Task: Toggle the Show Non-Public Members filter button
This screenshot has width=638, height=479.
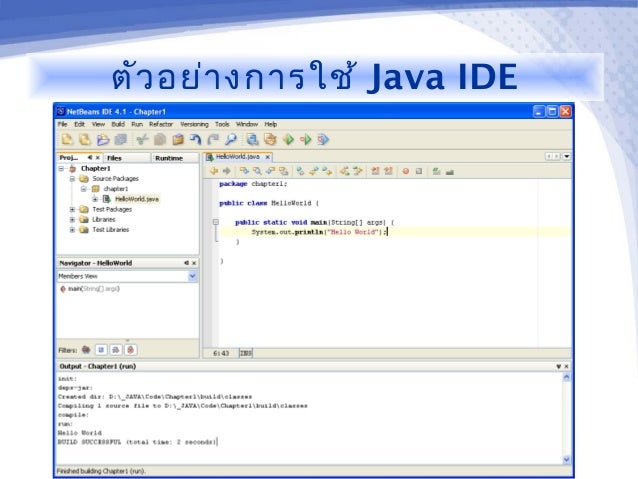Action: click(x=131, y=350)
